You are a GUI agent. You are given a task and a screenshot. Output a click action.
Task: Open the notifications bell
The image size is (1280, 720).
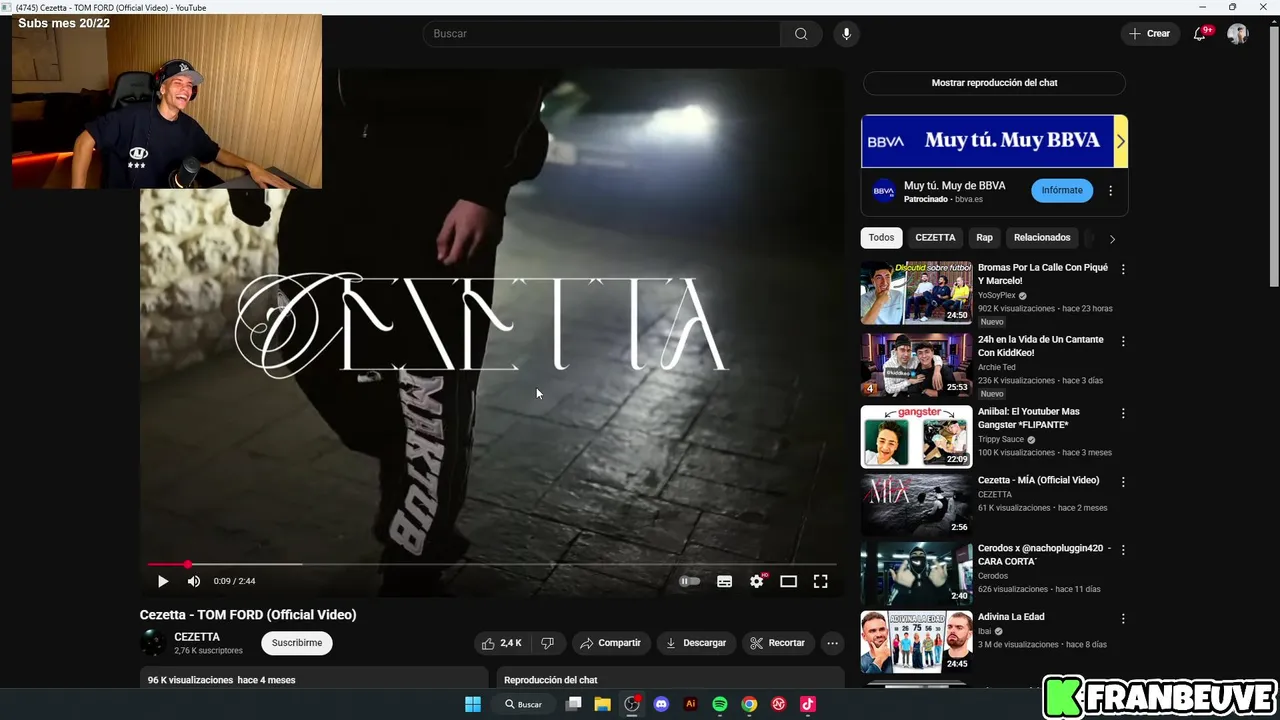[1200, 34]
